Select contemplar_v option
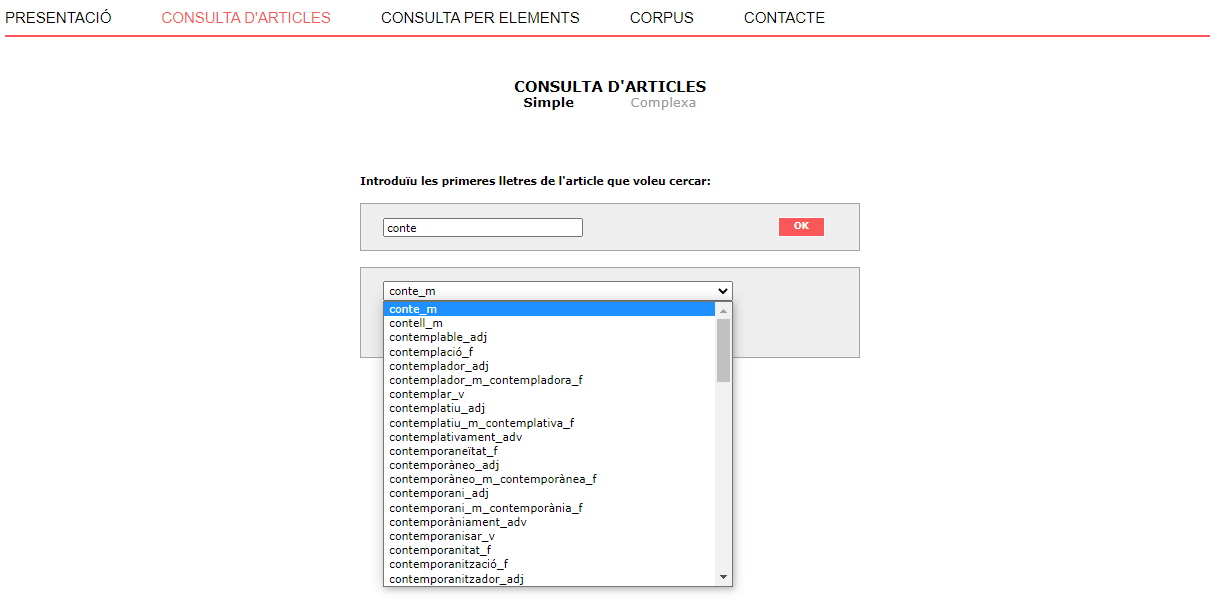The height and width of the screenshot is (612, 1224). click(426, 394)
